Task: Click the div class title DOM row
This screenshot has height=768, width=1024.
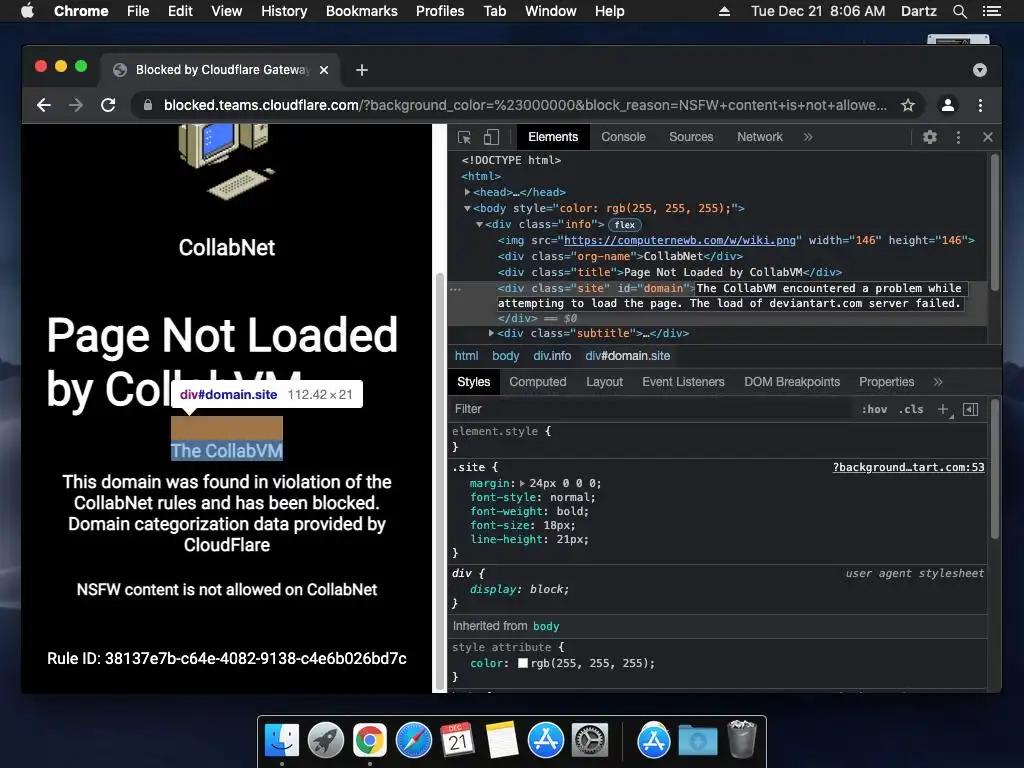Action: pyautogui.click(x=669, y=272)
